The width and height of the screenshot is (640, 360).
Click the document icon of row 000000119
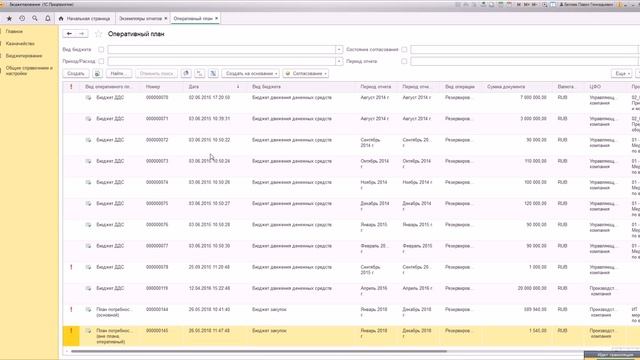(88, 288)
